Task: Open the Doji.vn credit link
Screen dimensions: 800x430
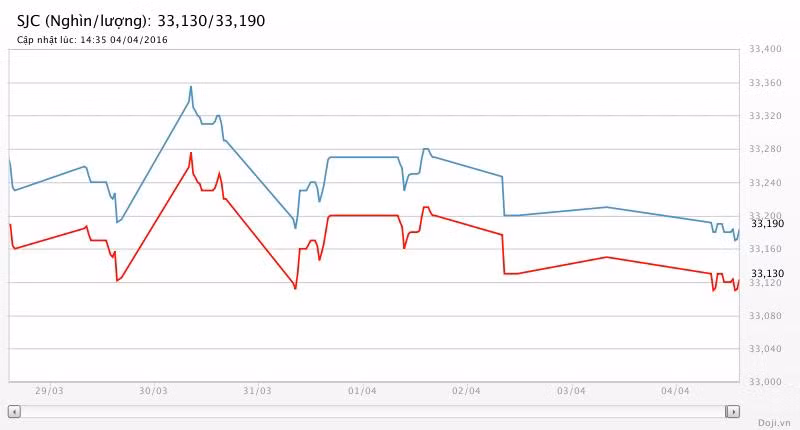Action: coord(774,422)
